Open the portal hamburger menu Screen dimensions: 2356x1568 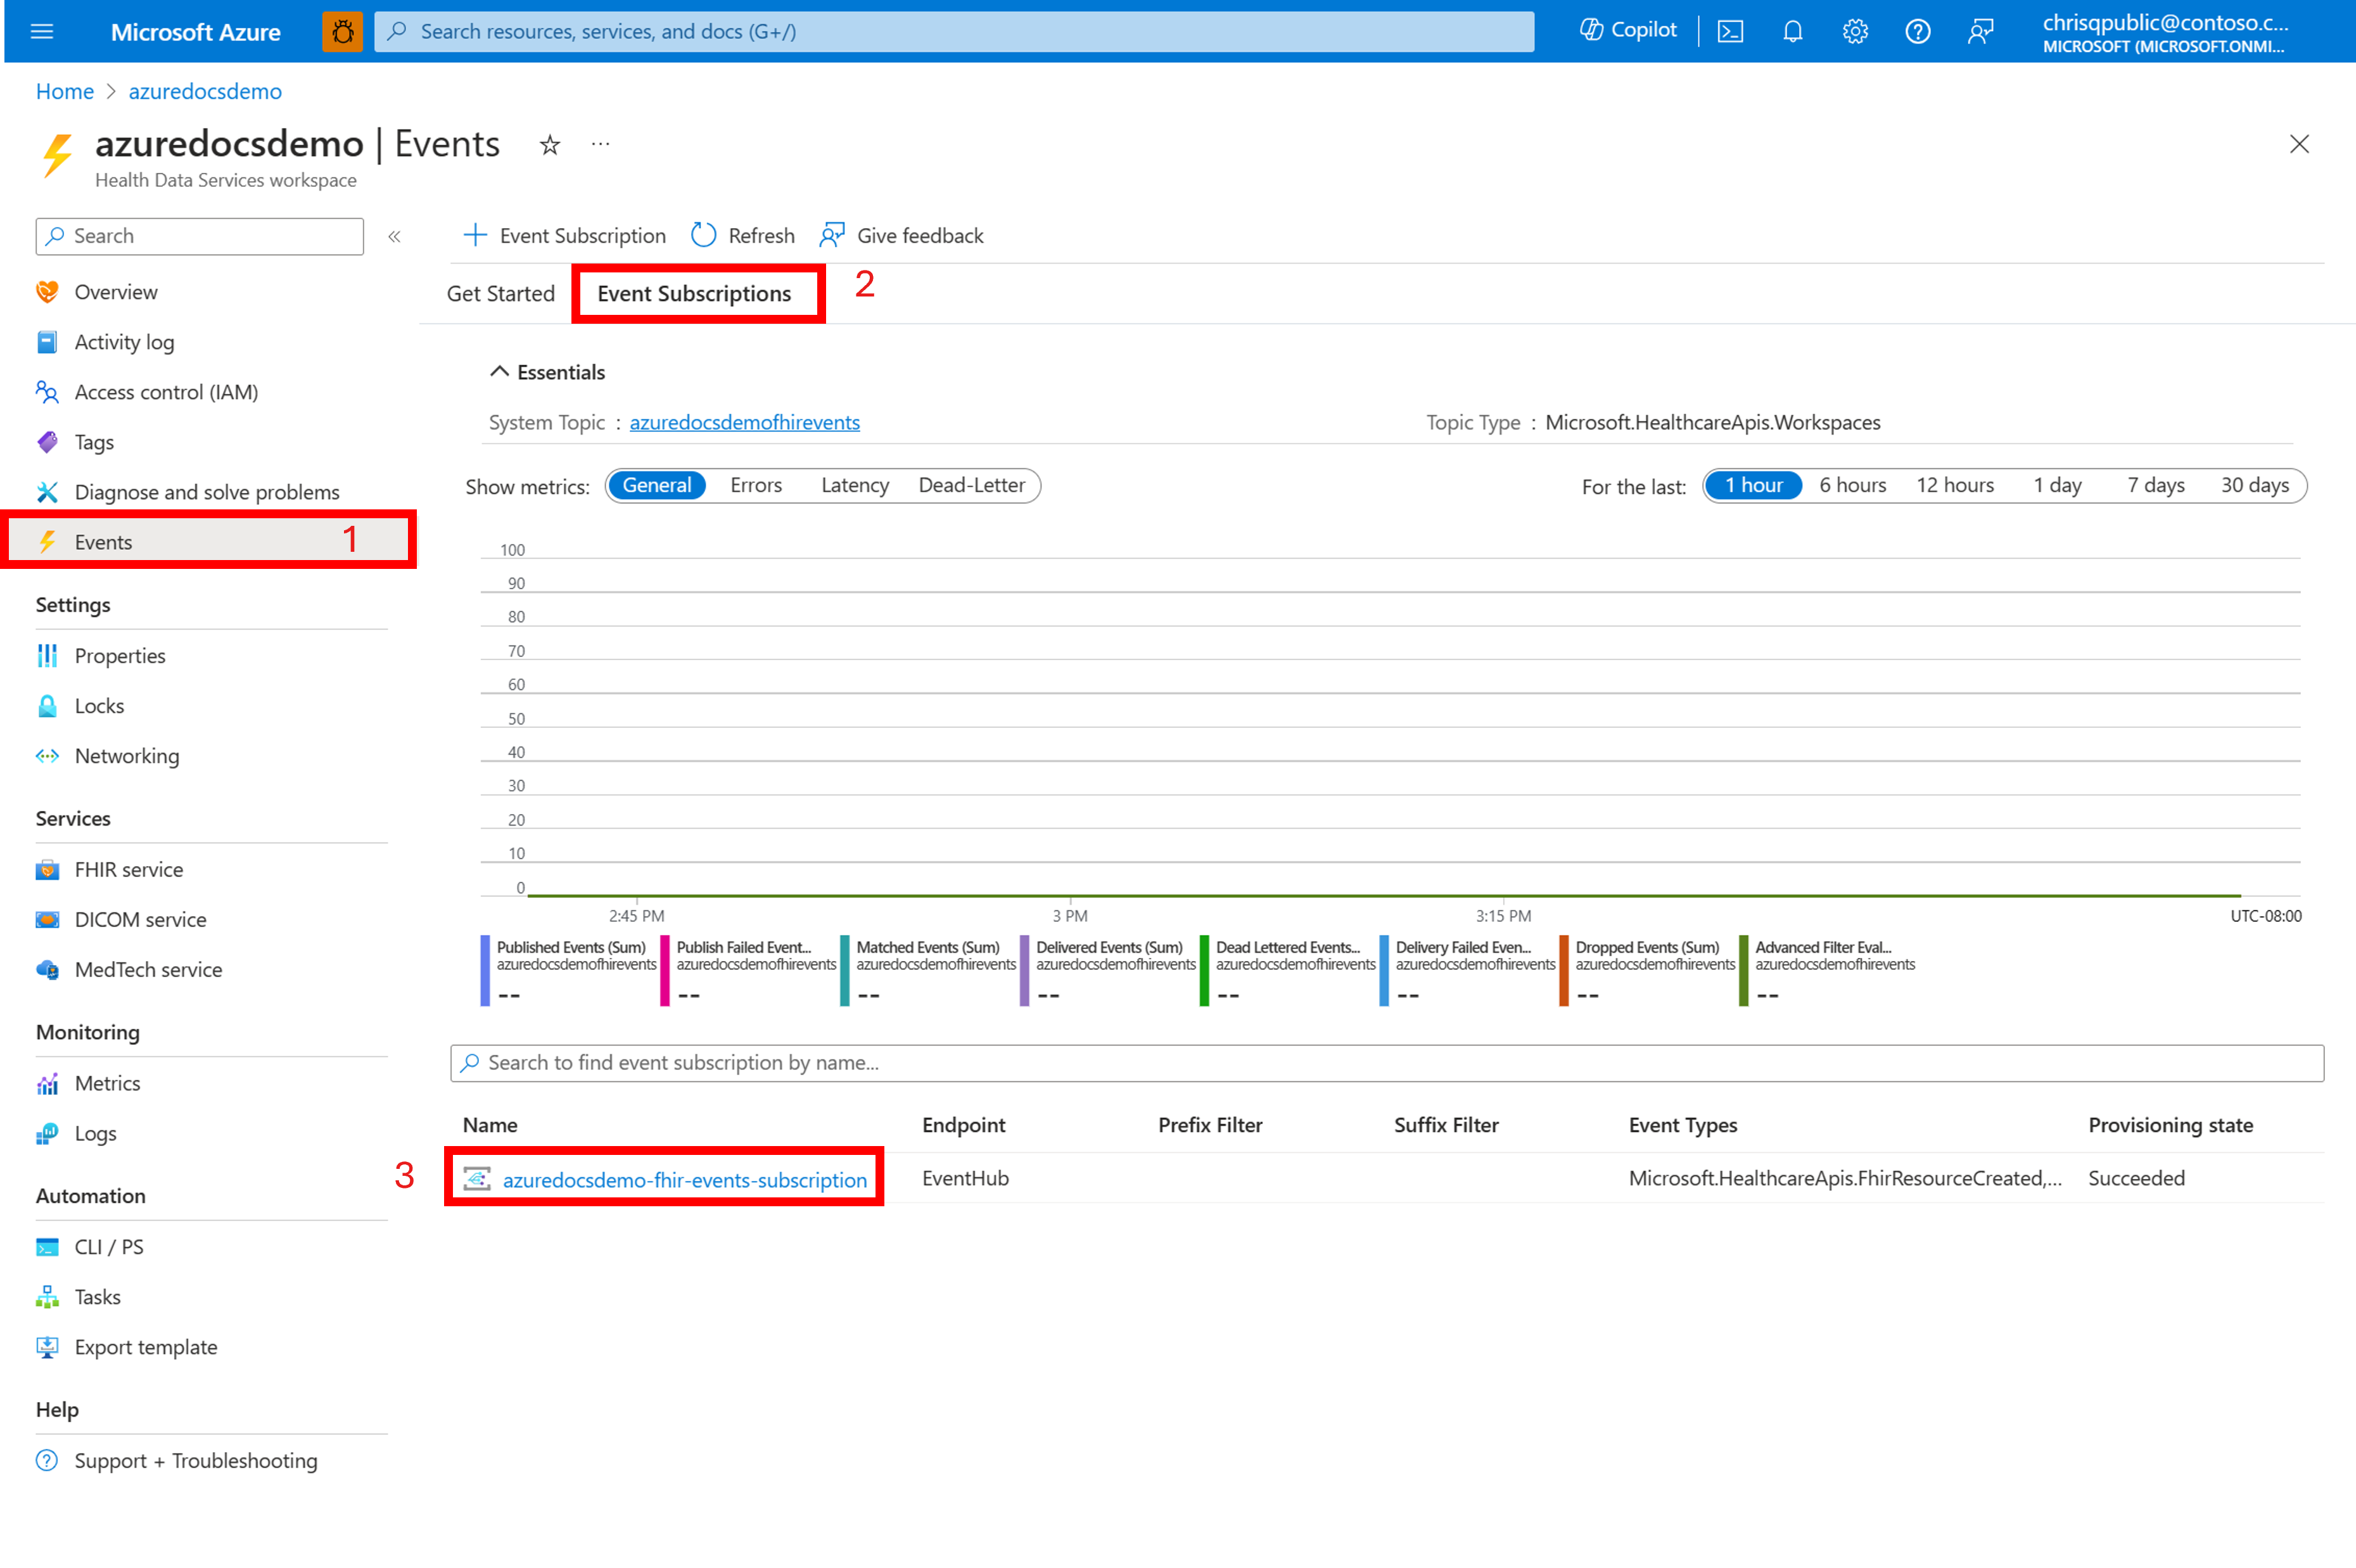(x=42, y=31)
